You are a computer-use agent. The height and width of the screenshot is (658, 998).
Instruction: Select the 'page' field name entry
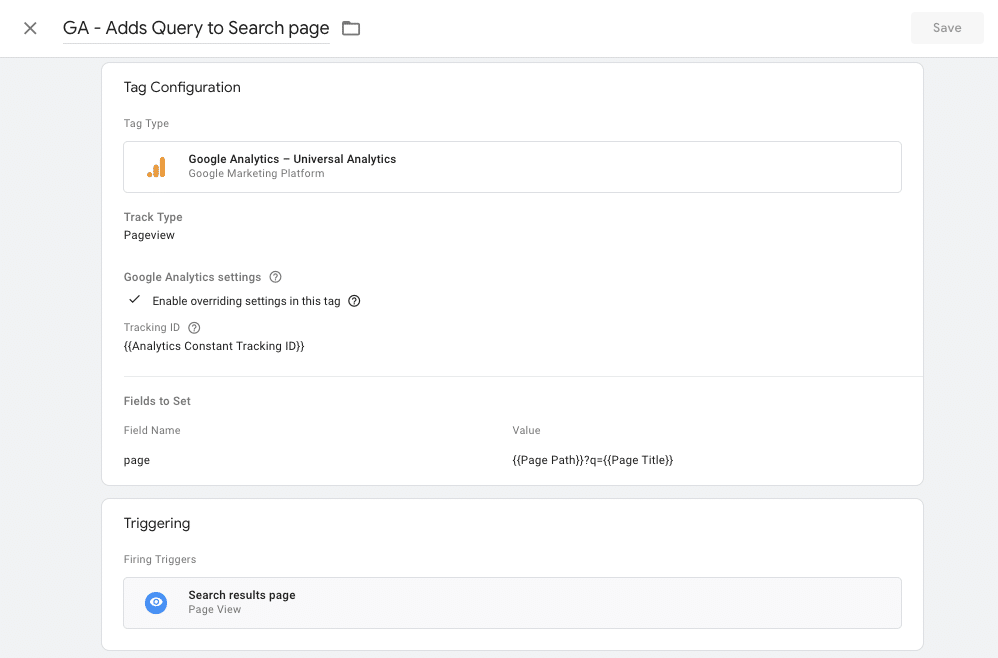point(137,460)
